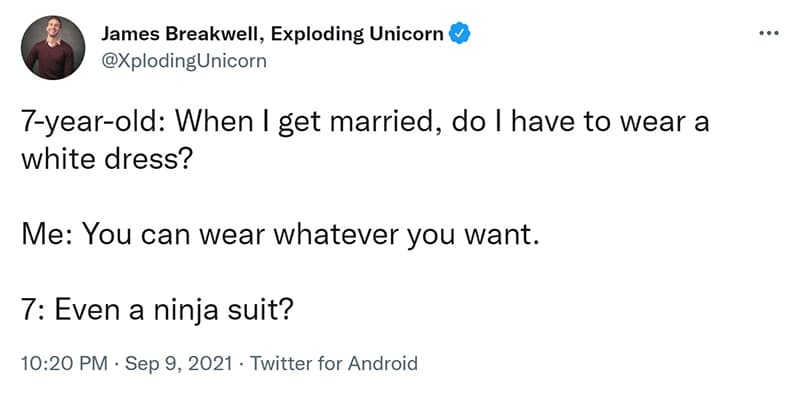Click the blue verified checkmark badge
This screenshot has width=800, height=395.
[x=459, y=34]
